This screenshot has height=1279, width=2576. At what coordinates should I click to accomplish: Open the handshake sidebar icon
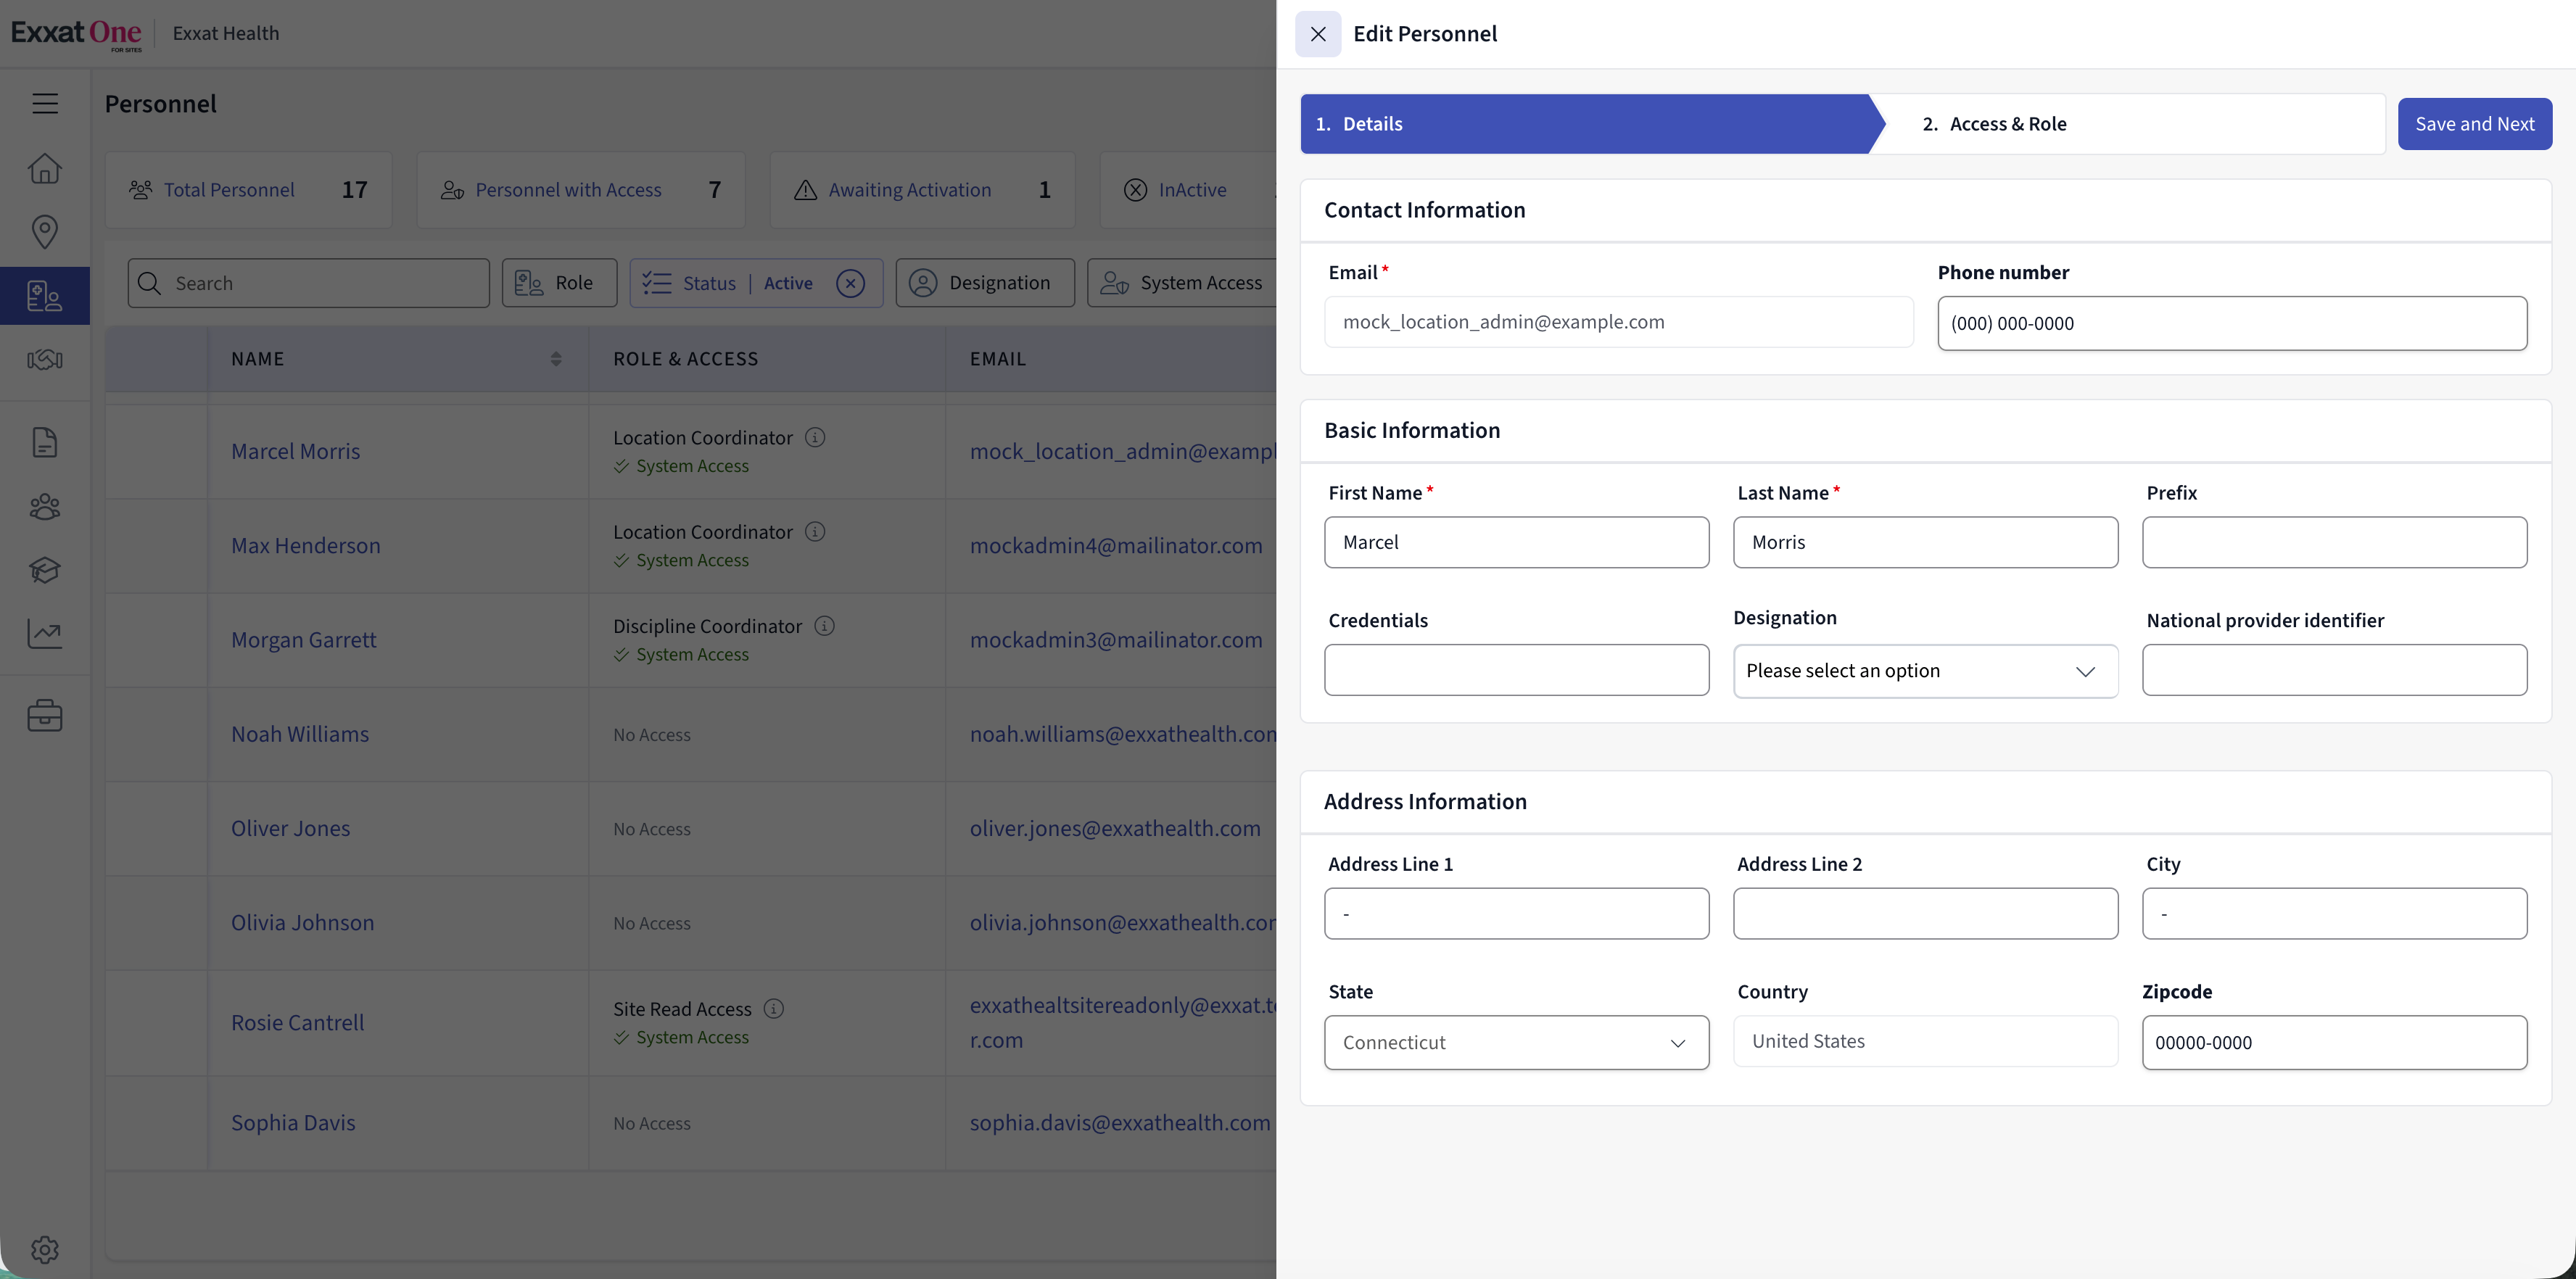[x=45, y=359]
